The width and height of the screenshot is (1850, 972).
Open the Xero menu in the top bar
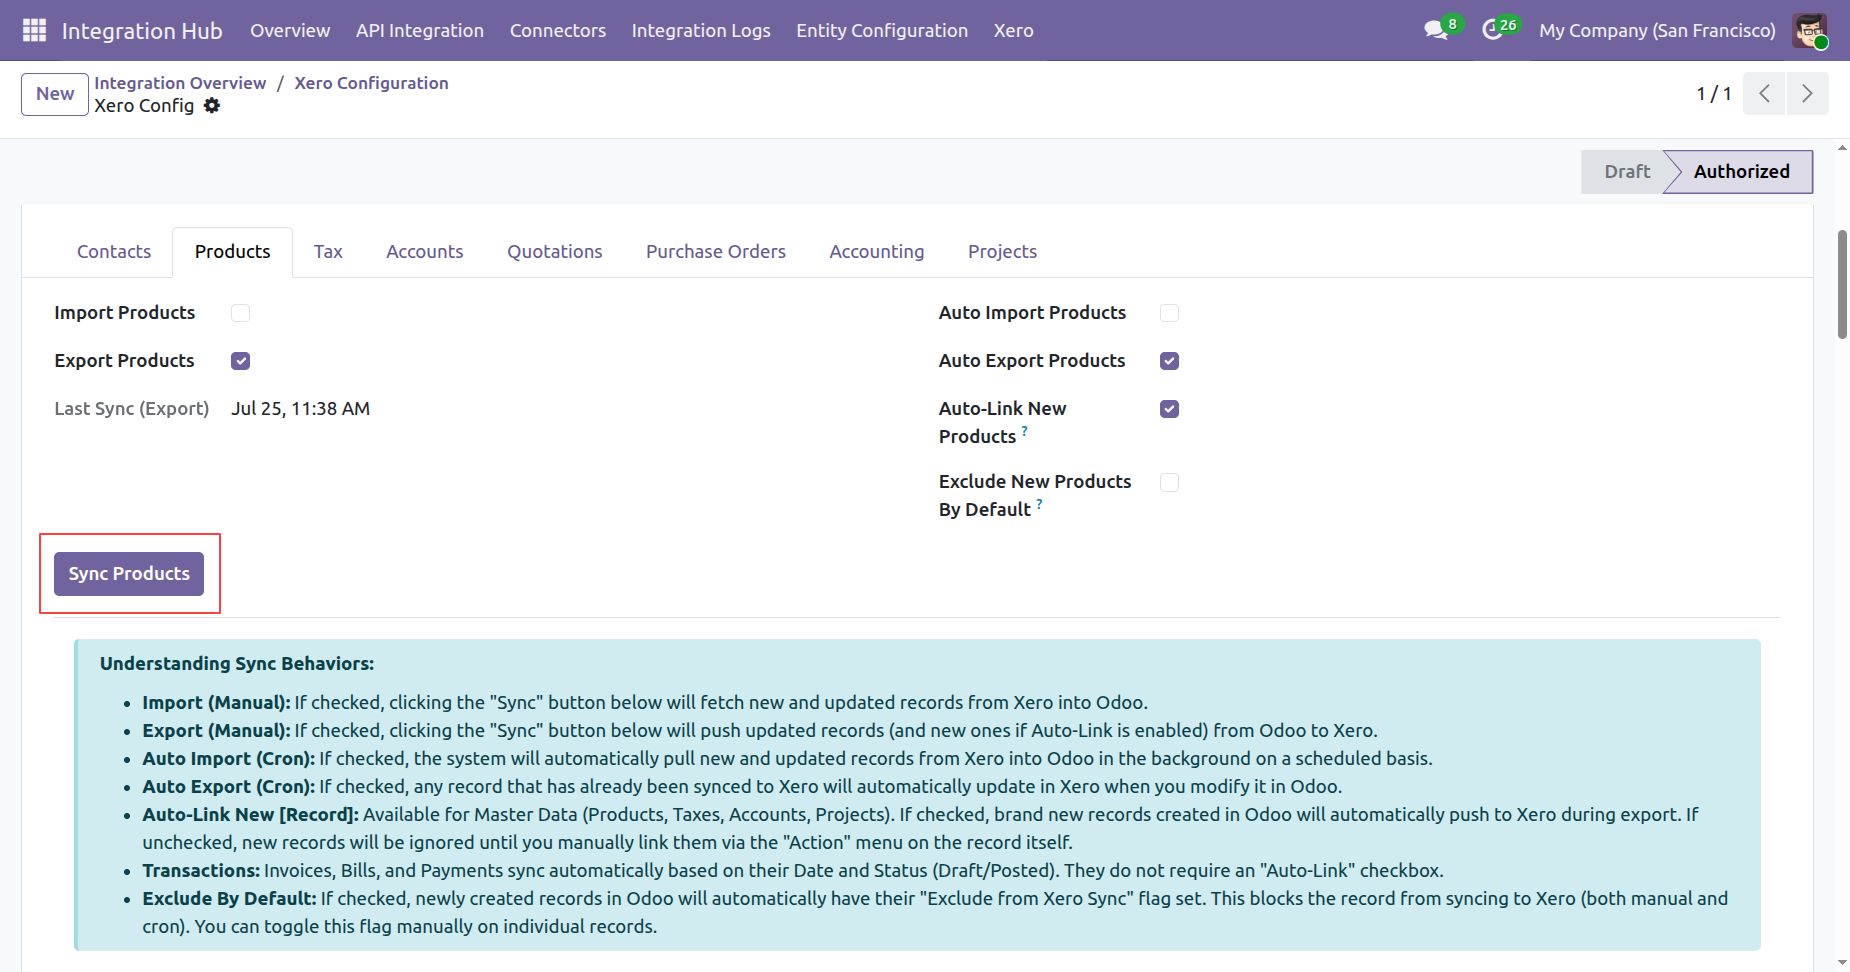coord(1014,30)
